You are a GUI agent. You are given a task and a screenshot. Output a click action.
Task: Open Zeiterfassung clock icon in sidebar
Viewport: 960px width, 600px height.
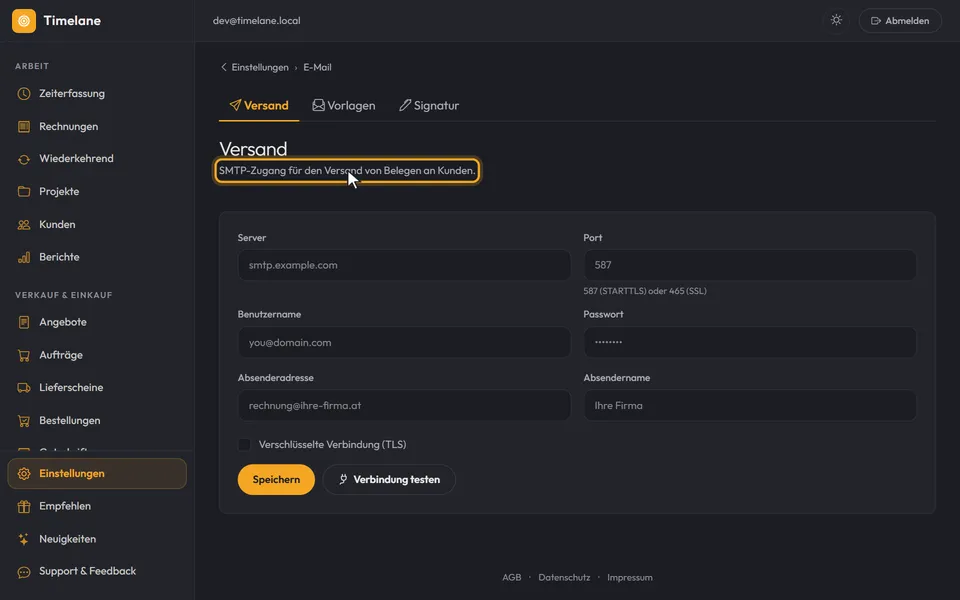(x=24, y=94)
